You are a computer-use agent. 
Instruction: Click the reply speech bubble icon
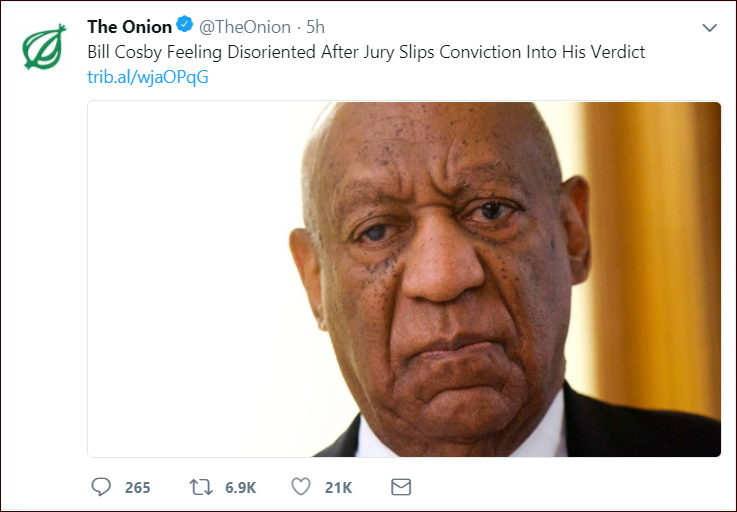coord(101,487)
